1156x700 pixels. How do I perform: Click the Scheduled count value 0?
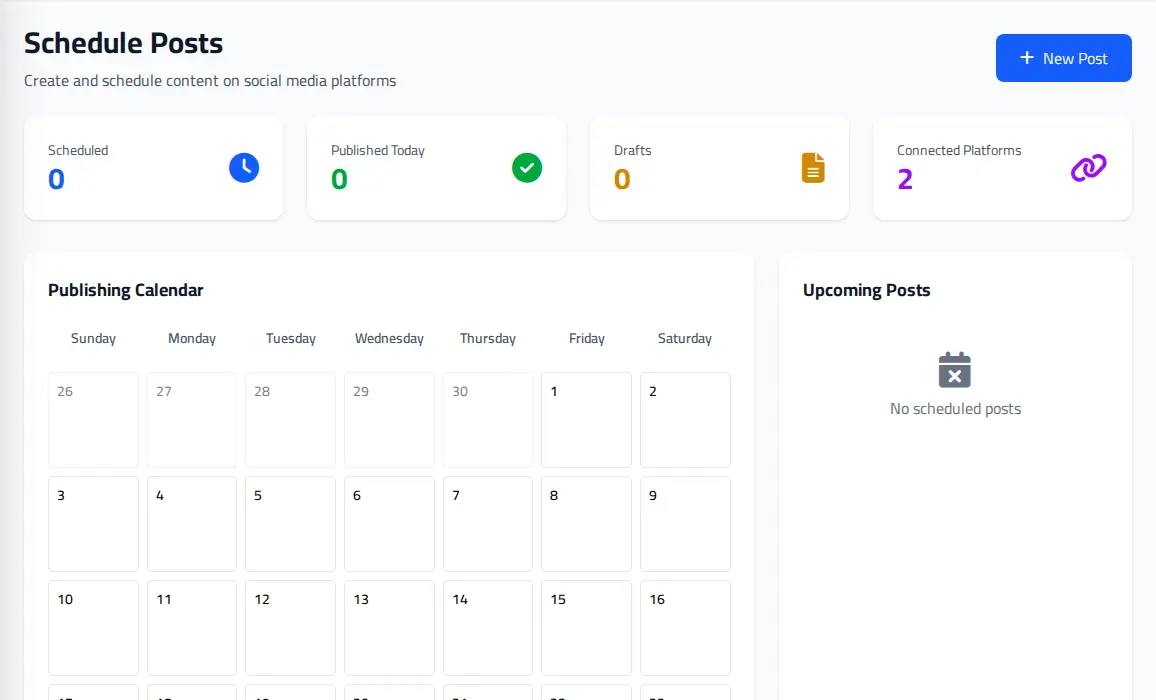coord(56,179)
